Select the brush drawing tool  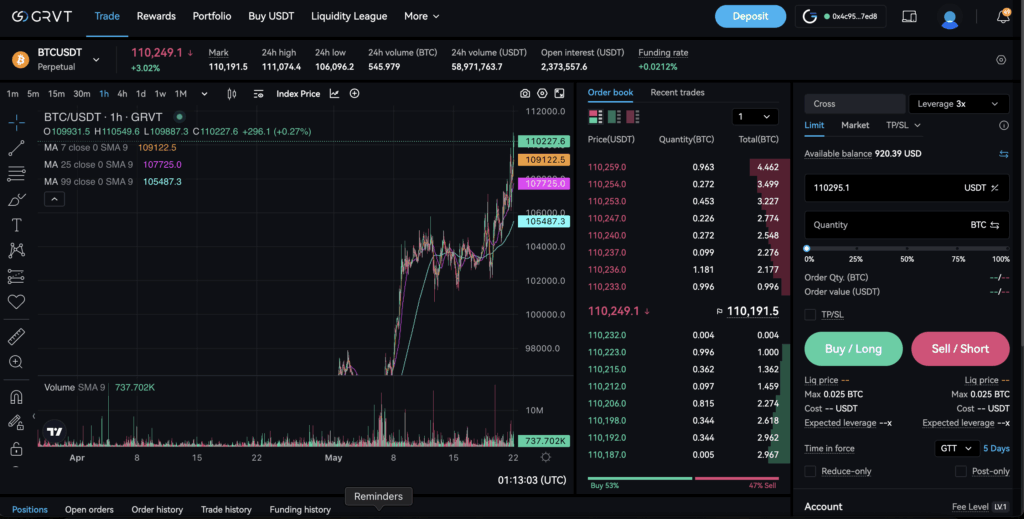16,200
